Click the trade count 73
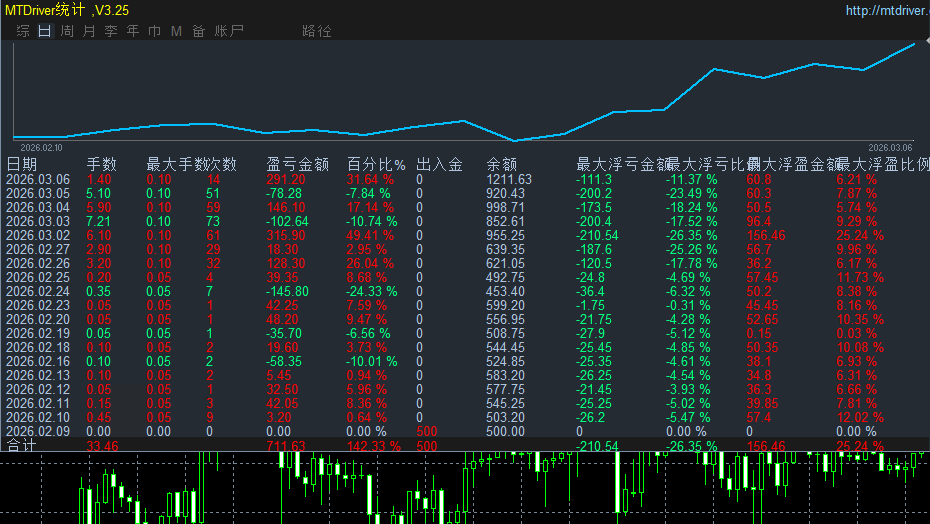This screenshot has width=930, height=524. [213, 221]
